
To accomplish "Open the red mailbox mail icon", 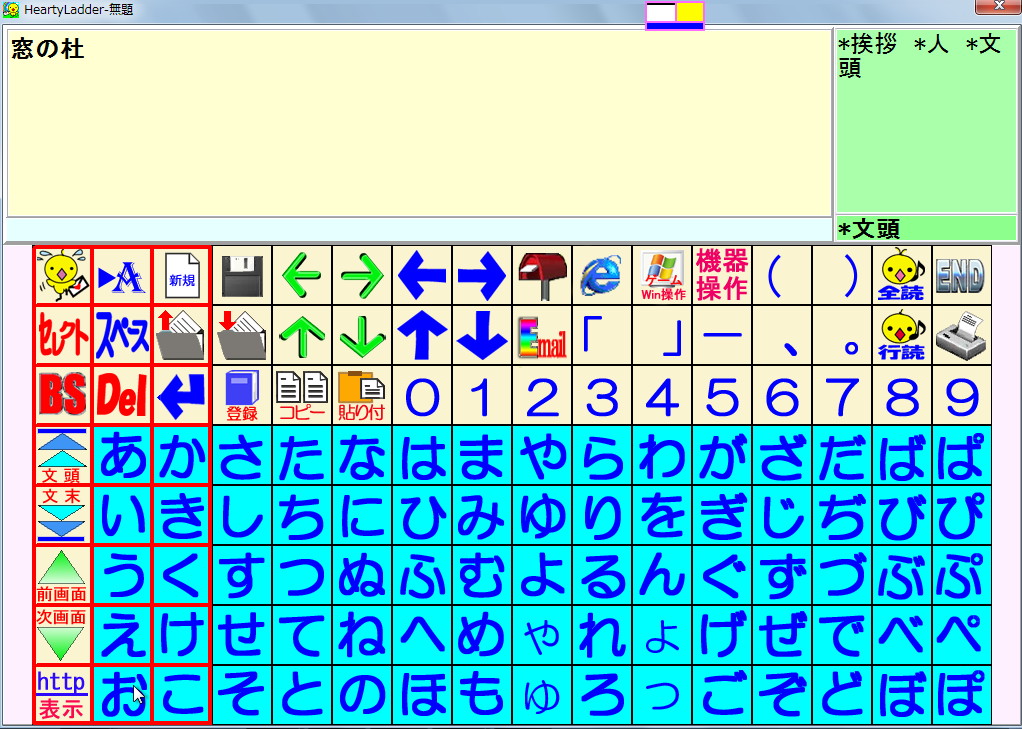I will tap(541, 275).
